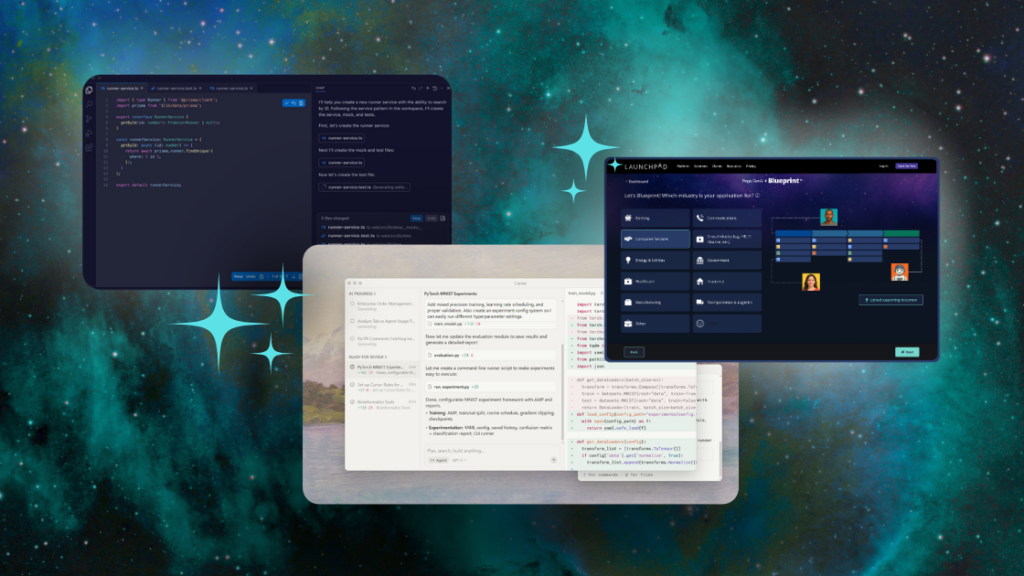Viewport: 1024px width, 576px height.
Task: Click the Government building icon in Launchpad
Action: pos(700,260)
